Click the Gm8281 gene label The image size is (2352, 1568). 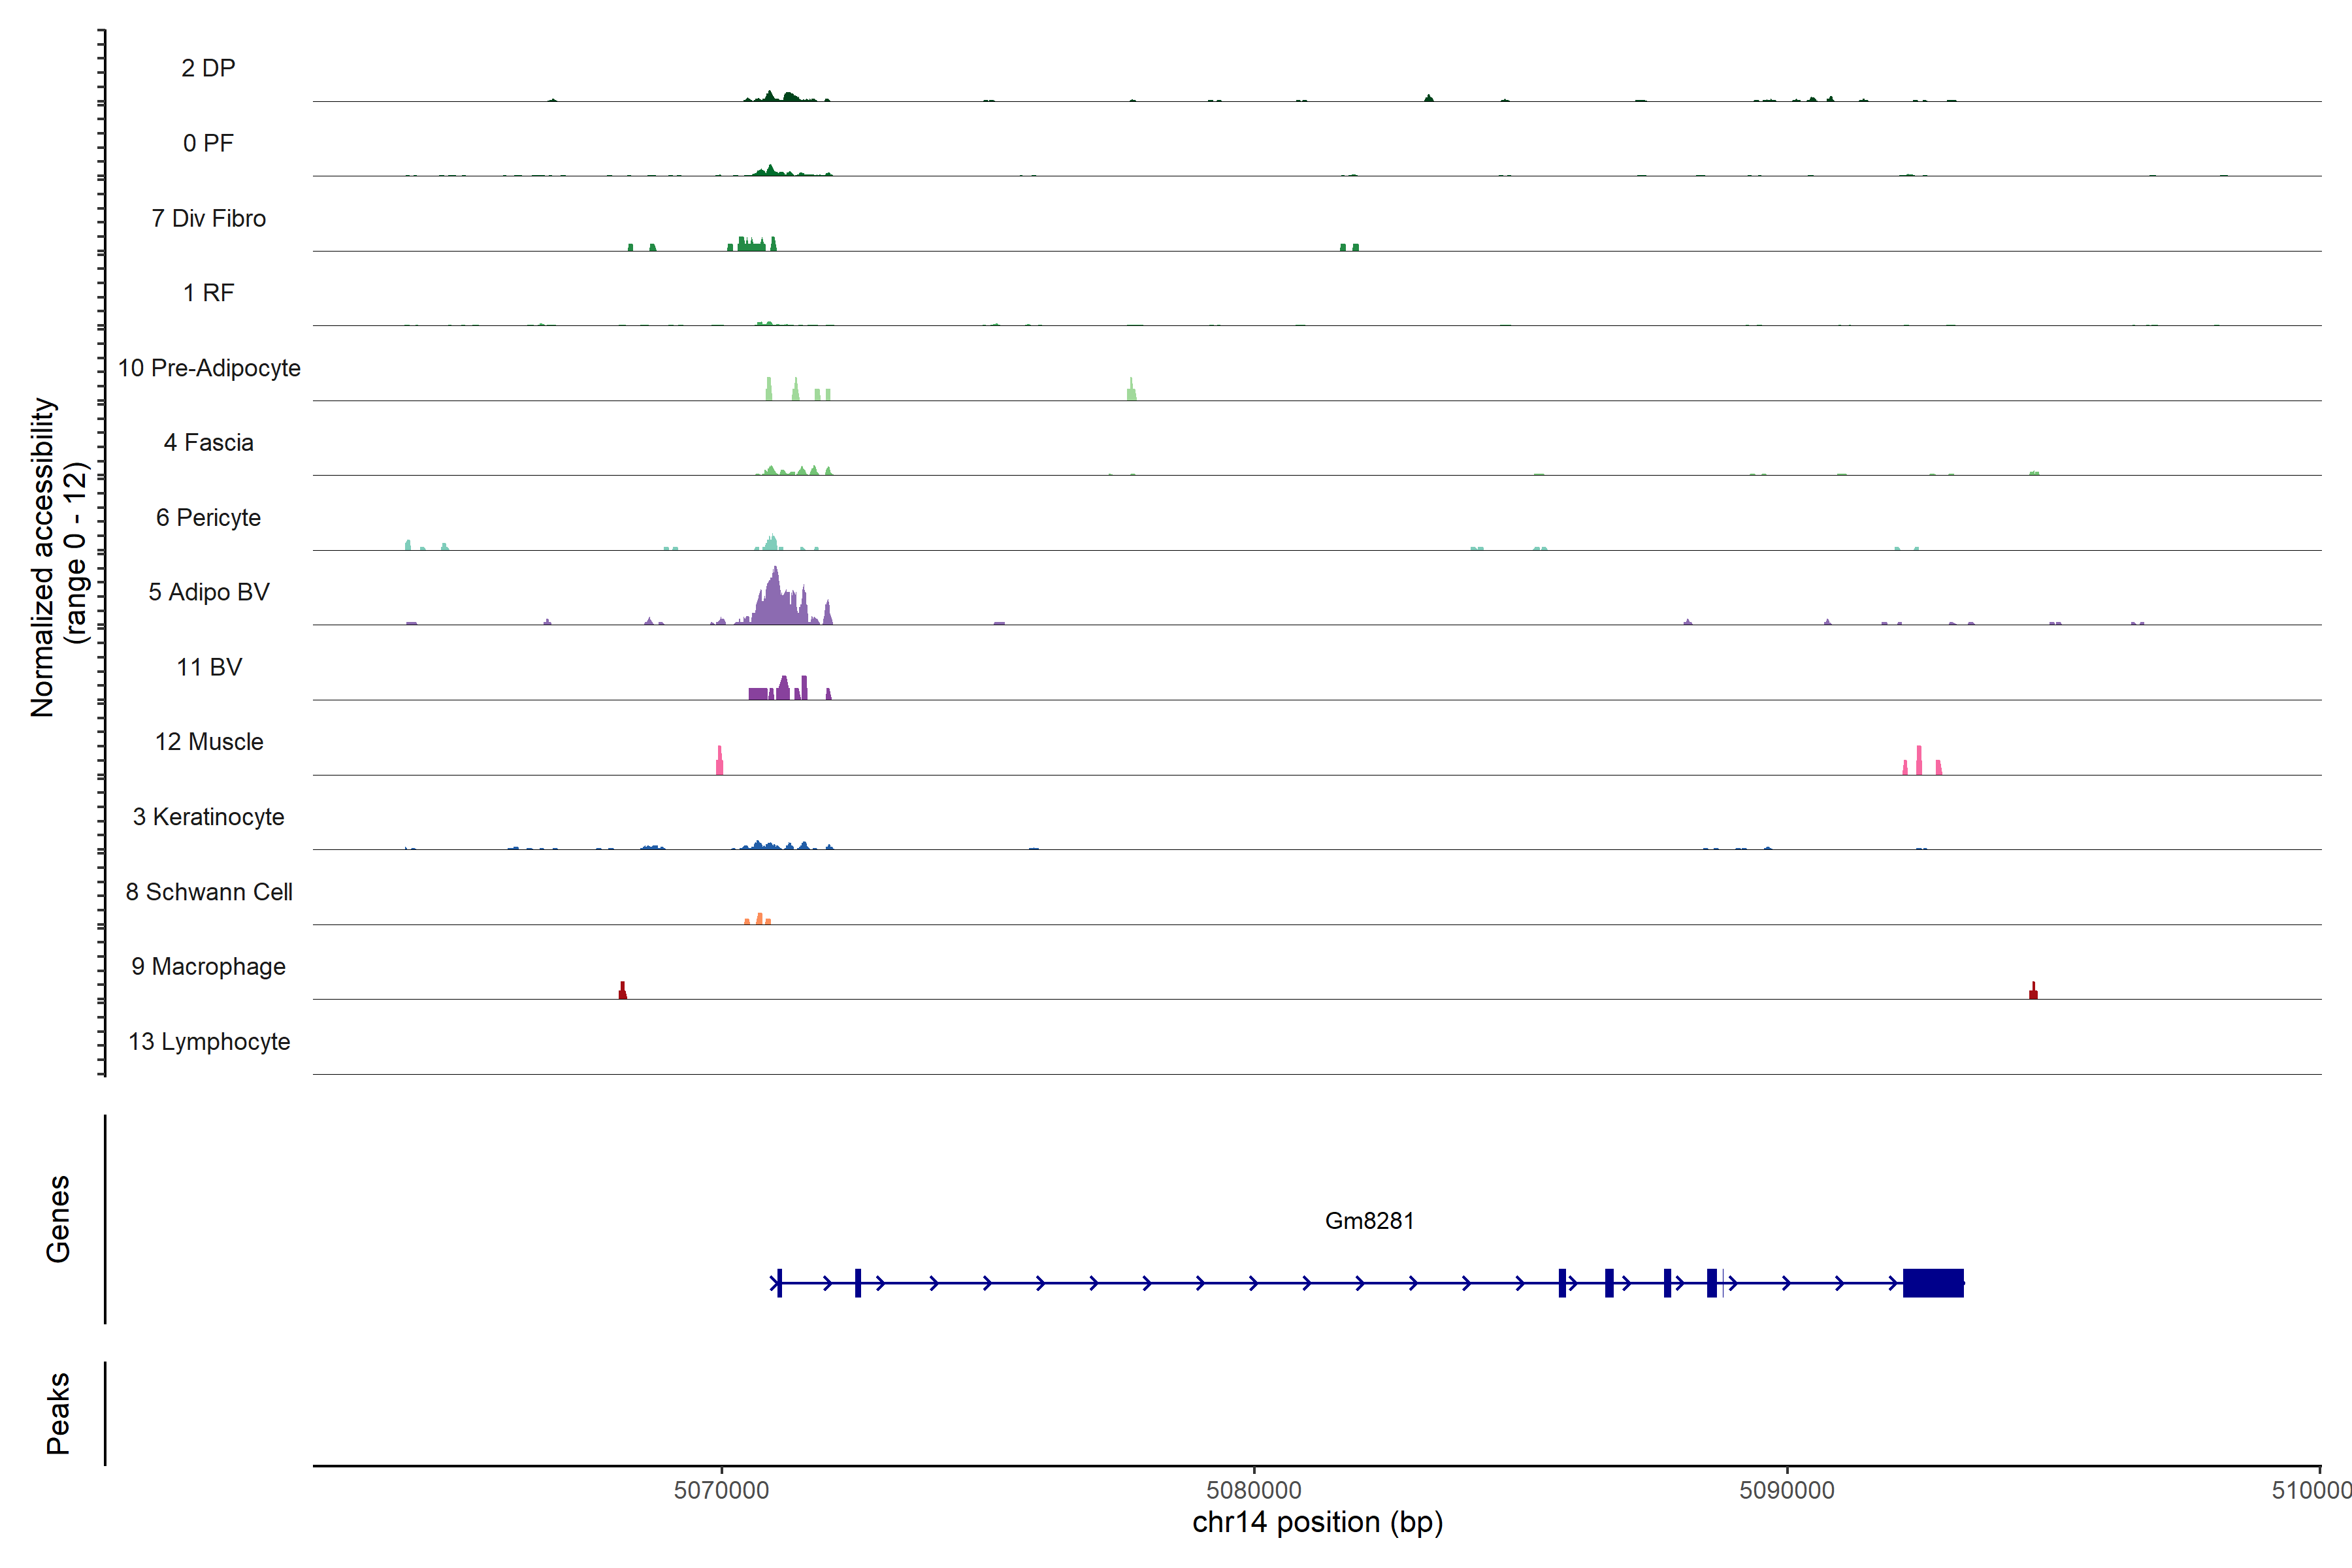[x=1369, y=1221]
